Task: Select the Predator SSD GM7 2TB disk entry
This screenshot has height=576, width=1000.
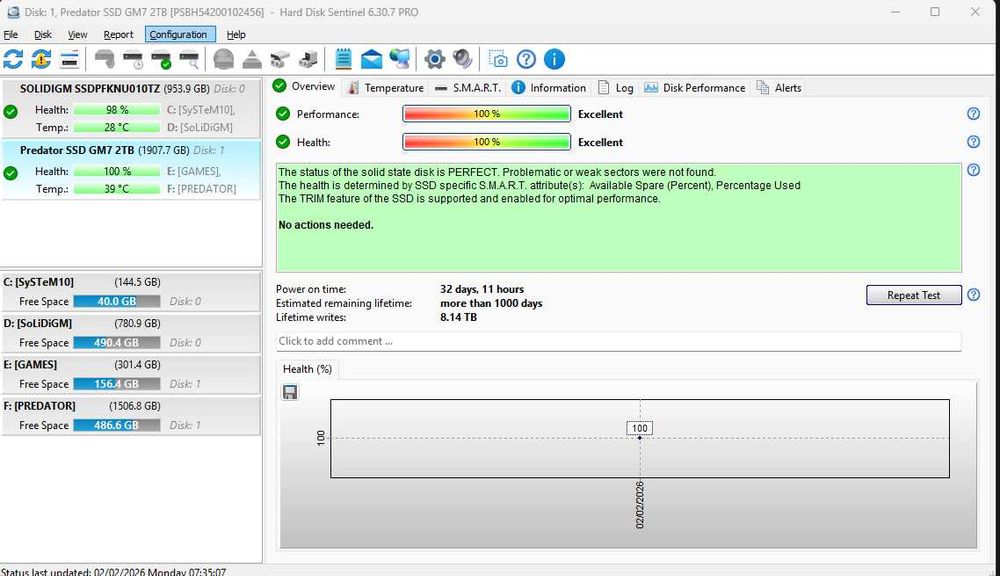Action: point(131,170)
